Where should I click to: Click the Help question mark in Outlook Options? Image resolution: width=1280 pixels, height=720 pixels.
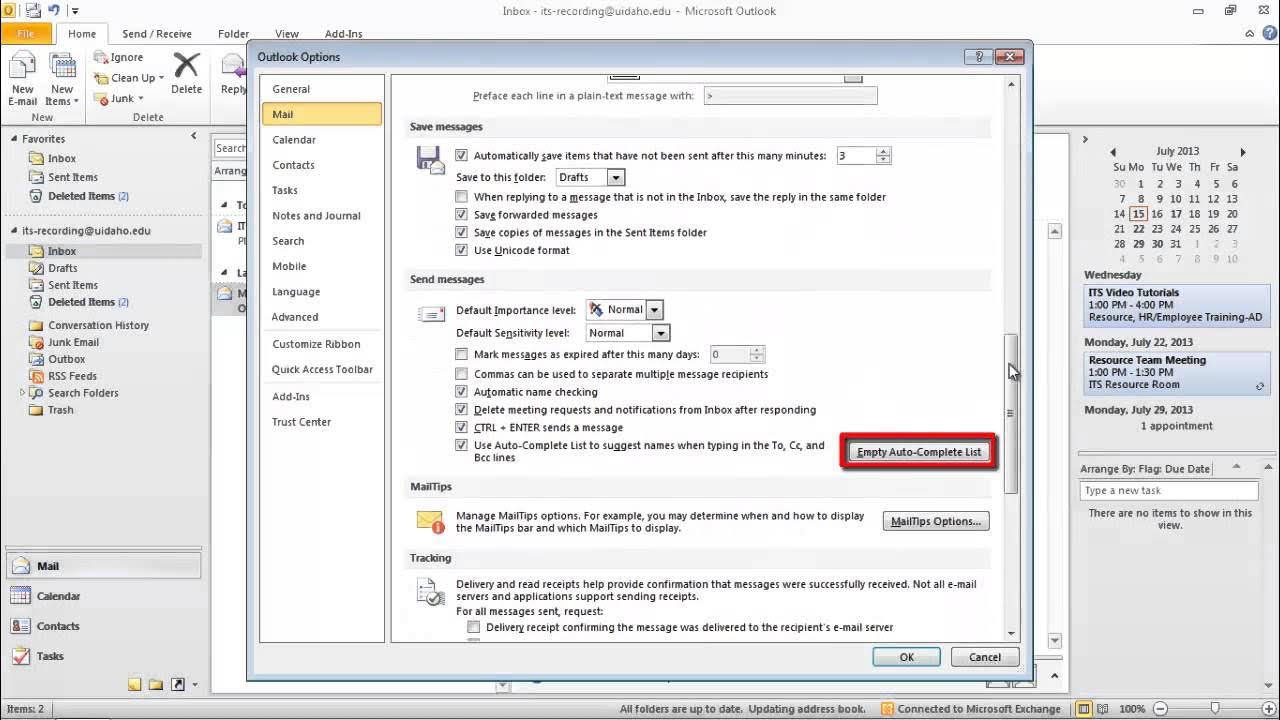coord(980,57)
